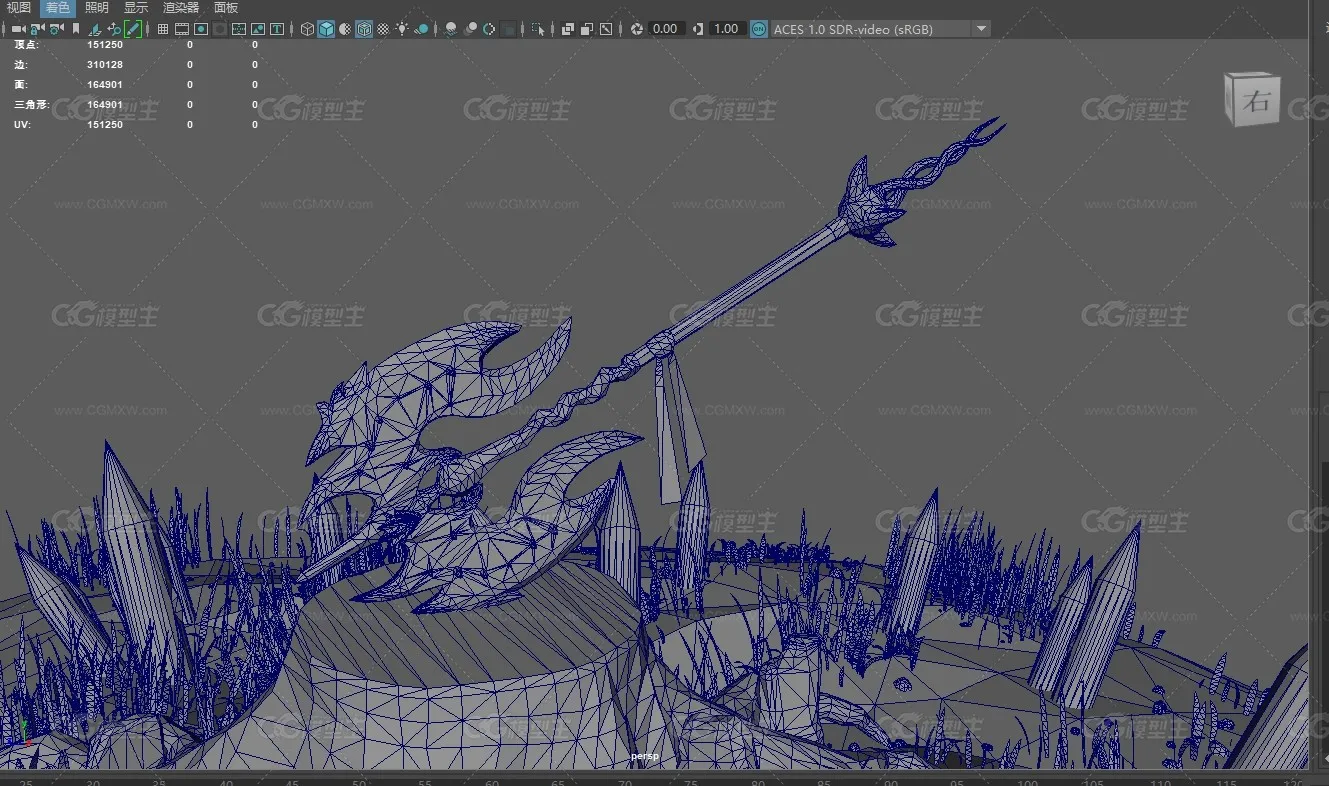This screenshot has width=1329, height=786.
Task: Click the Bookmarks icon
Action: (x=76, y=29)
